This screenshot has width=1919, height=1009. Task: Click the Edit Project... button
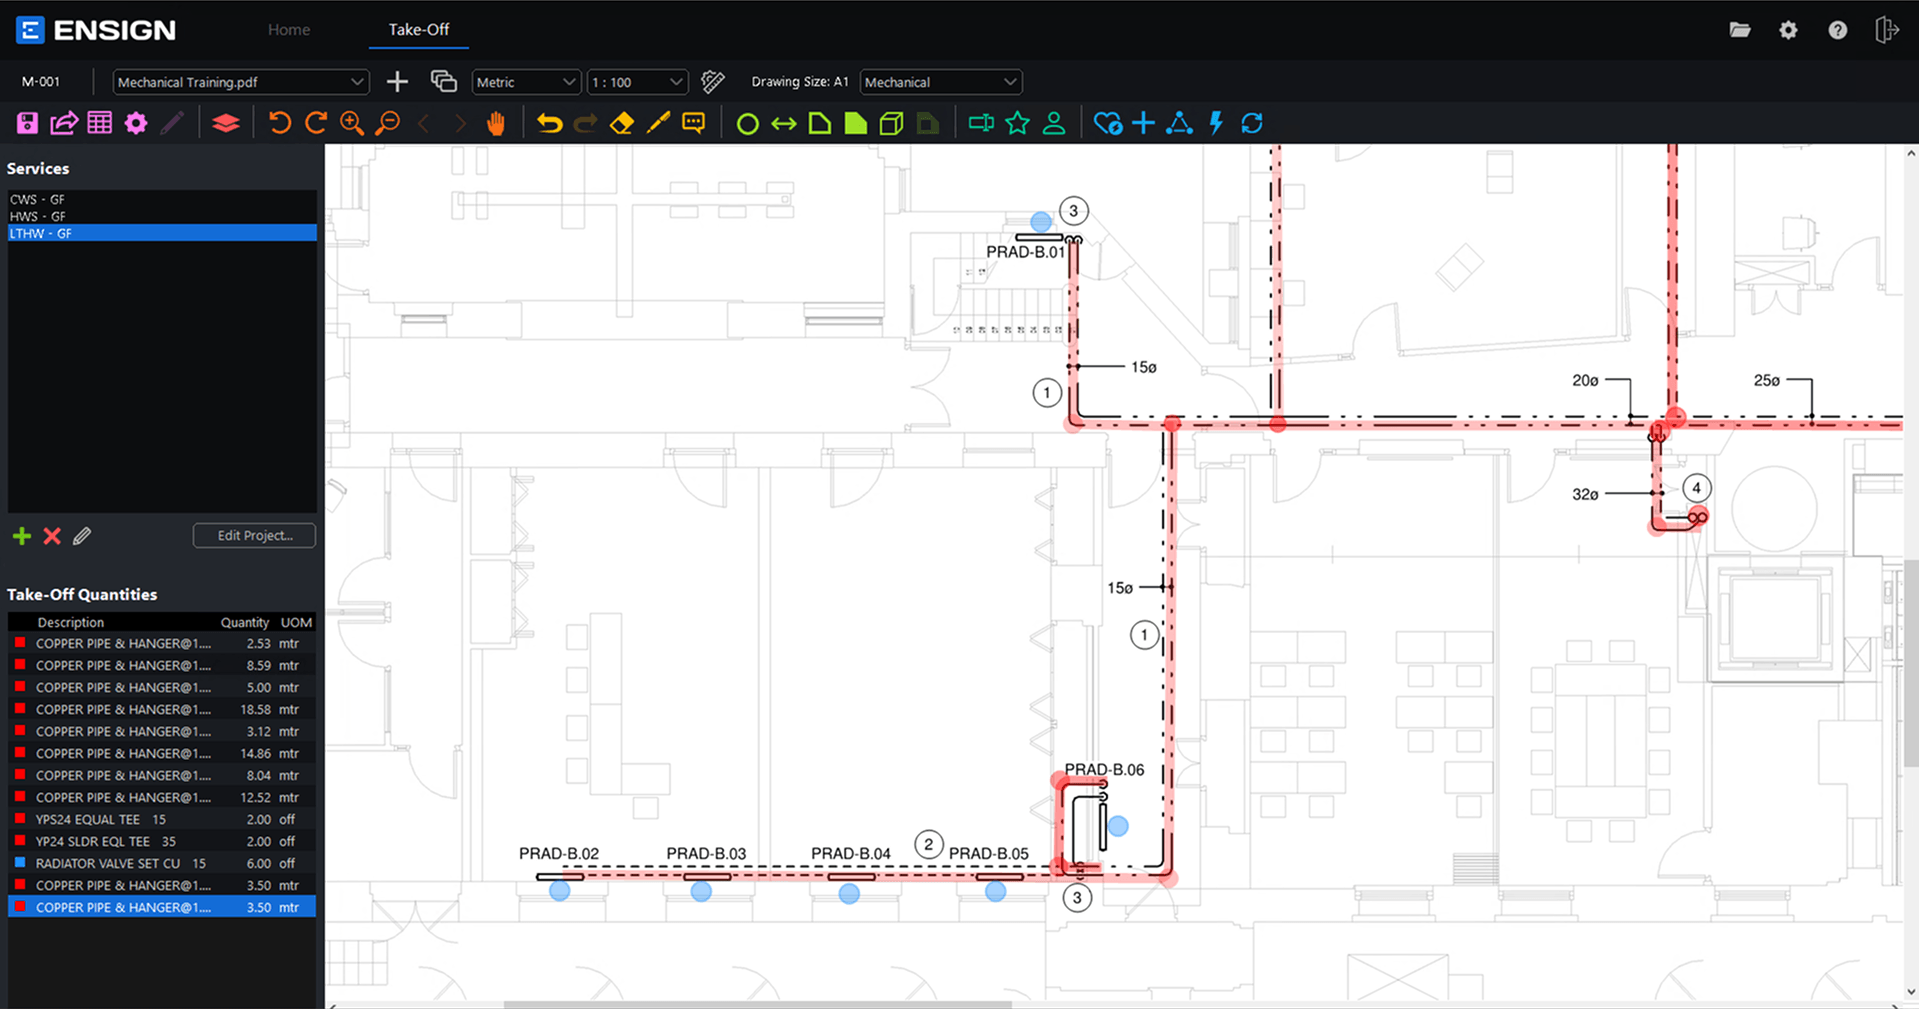tap(254, 535)
